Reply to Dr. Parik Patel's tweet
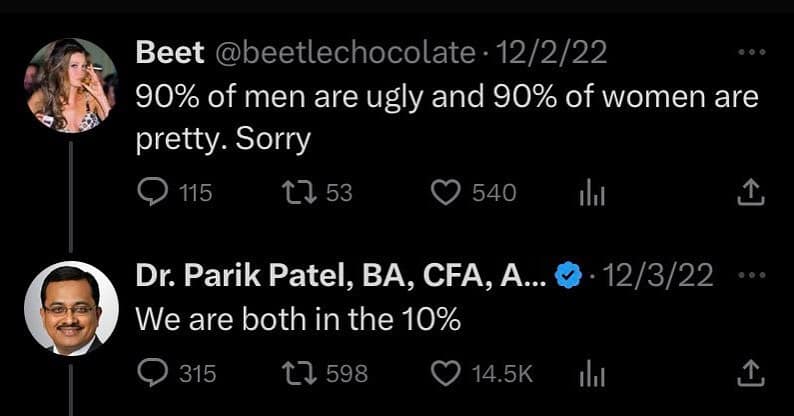This screenshot has width=794, height=416. 151,374
